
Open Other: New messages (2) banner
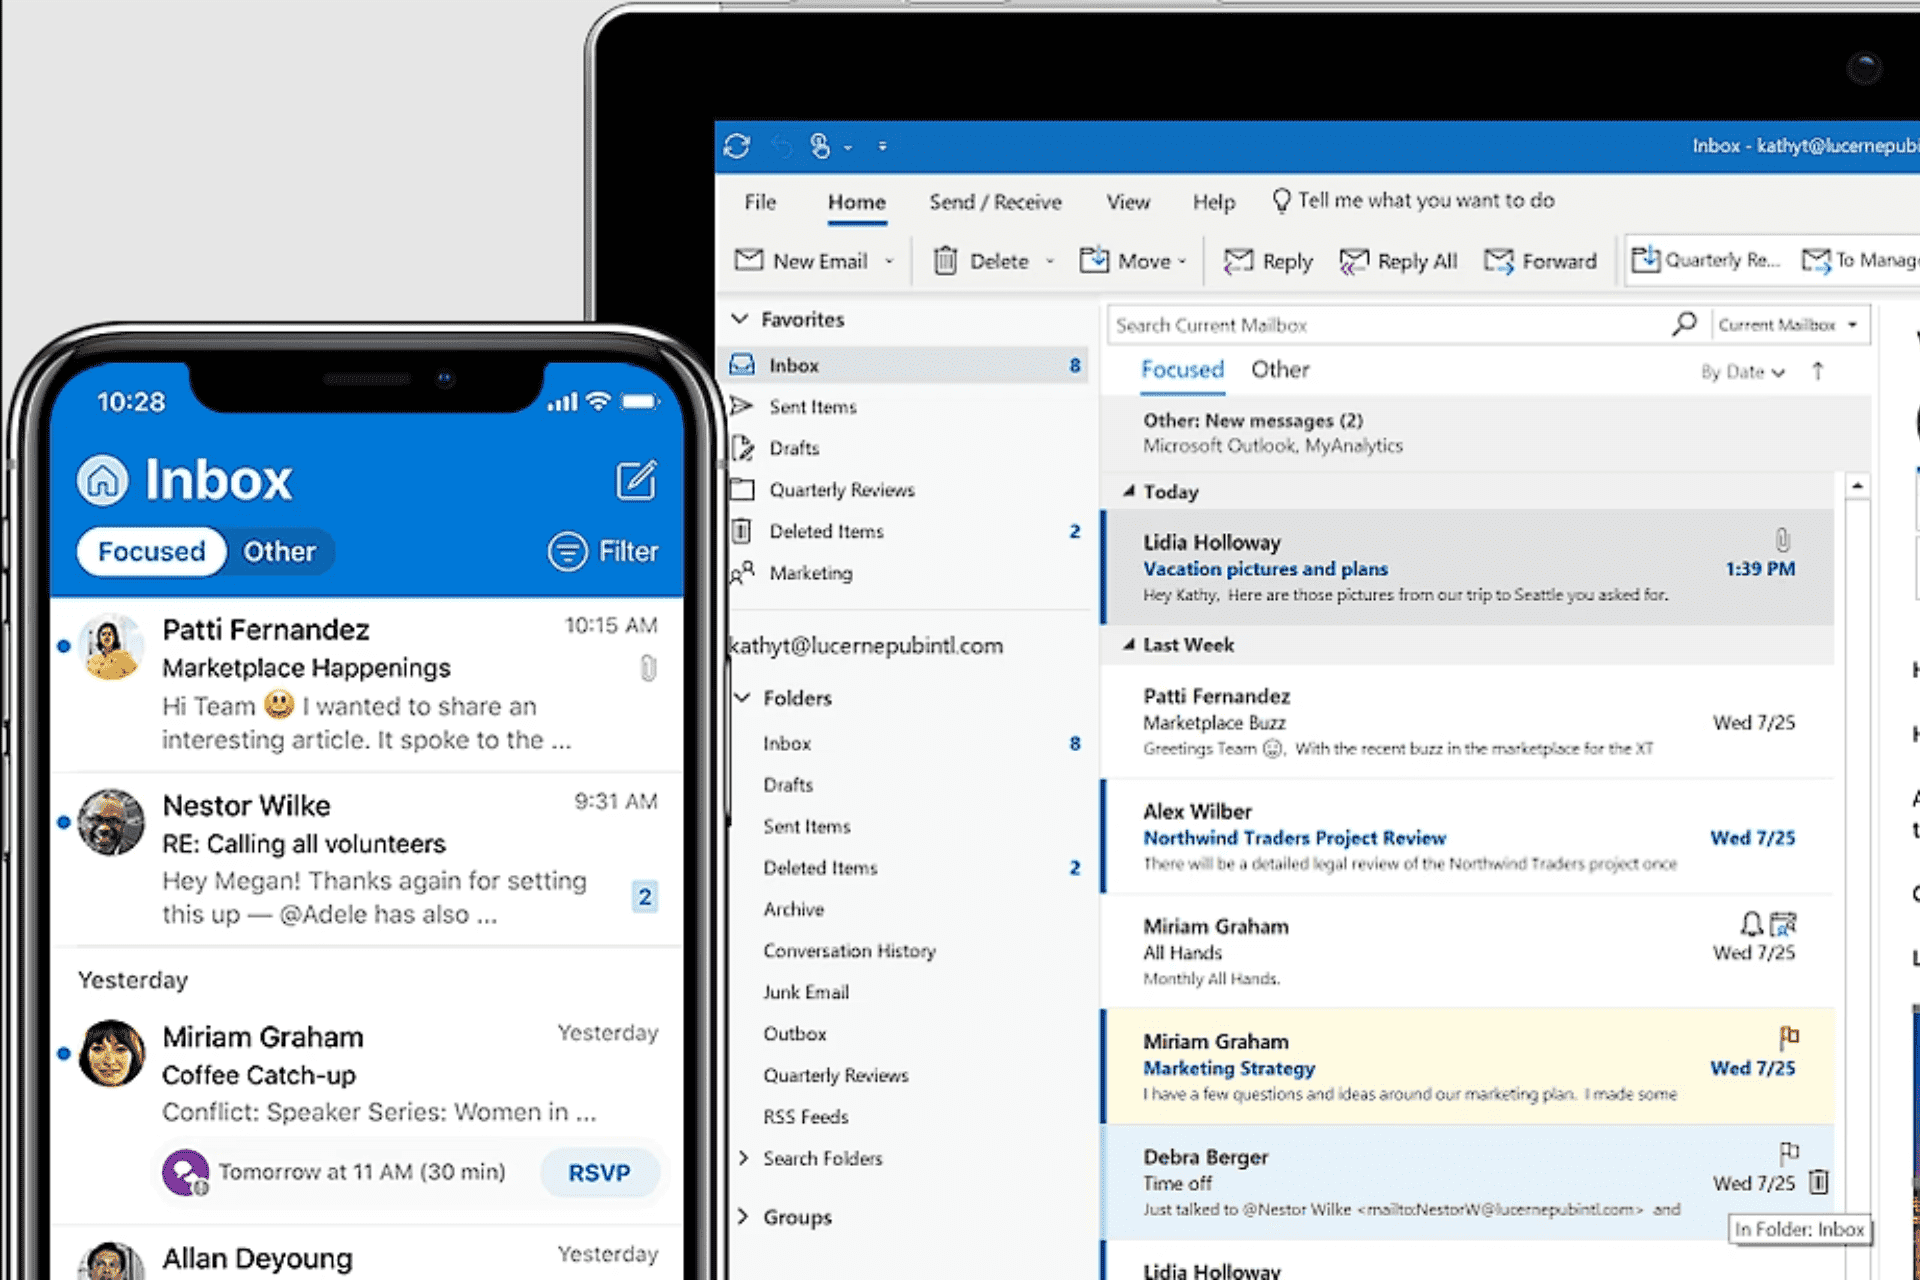click(1486, 433)
